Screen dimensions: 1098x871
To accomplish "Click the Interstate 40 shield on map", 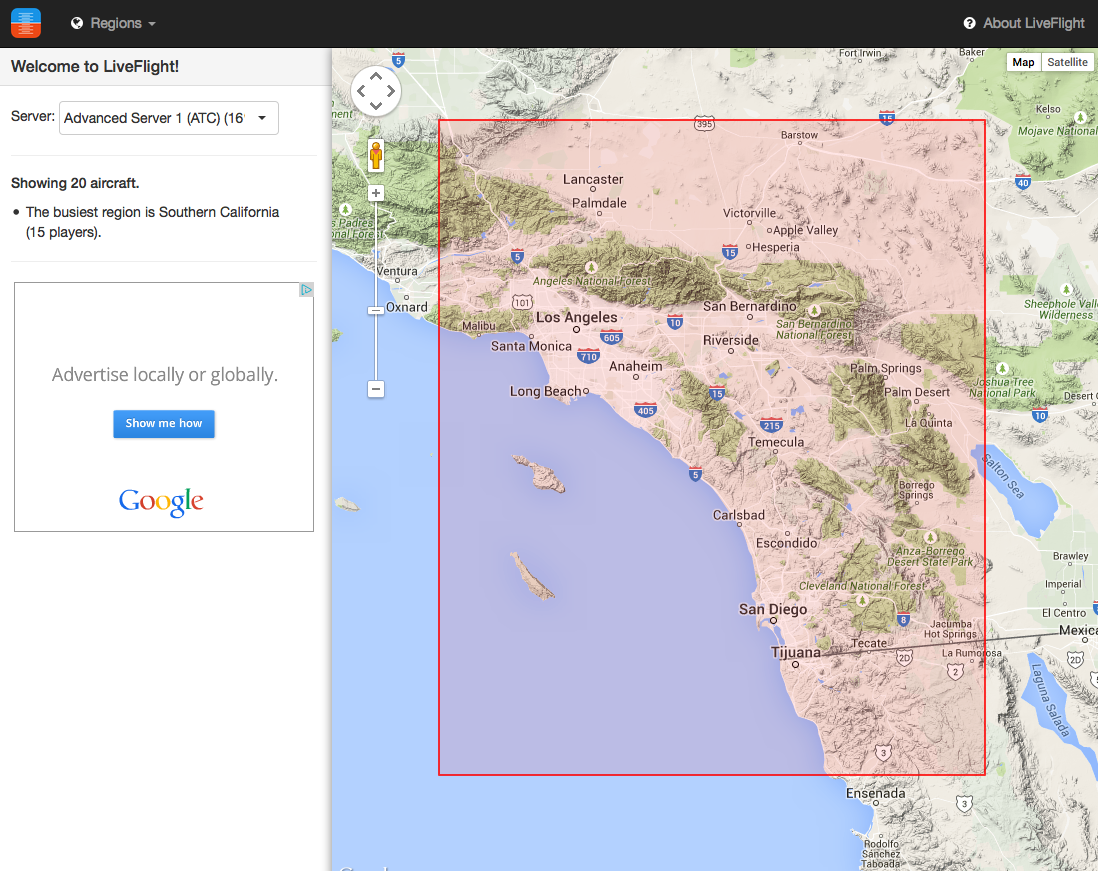I will [1022, 182].
